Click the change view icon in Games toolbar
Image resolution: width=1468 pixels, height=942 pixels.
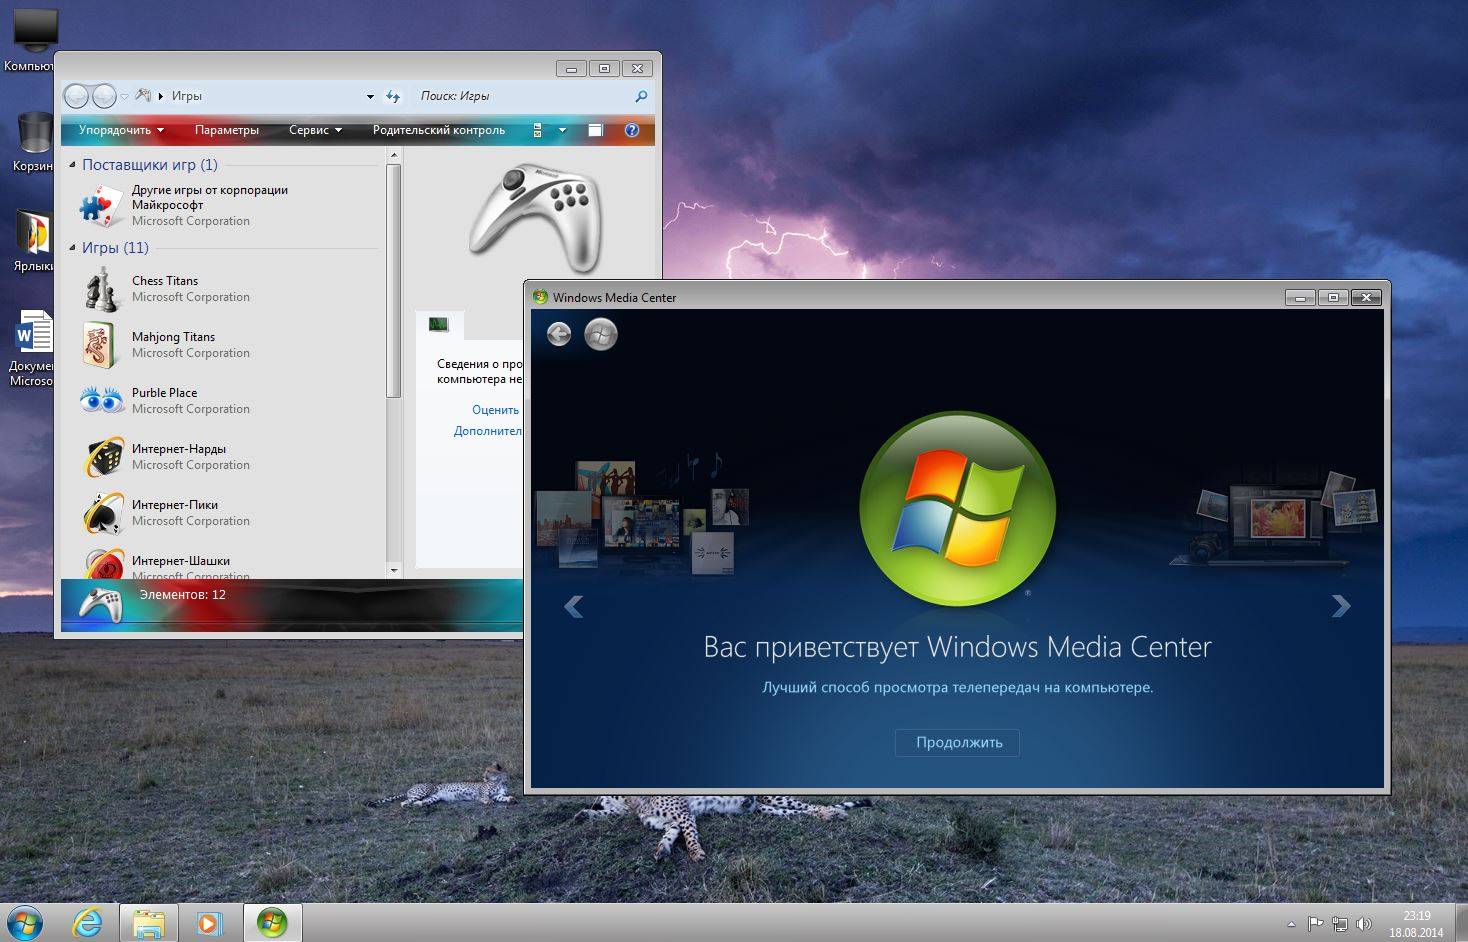point(538,130)
